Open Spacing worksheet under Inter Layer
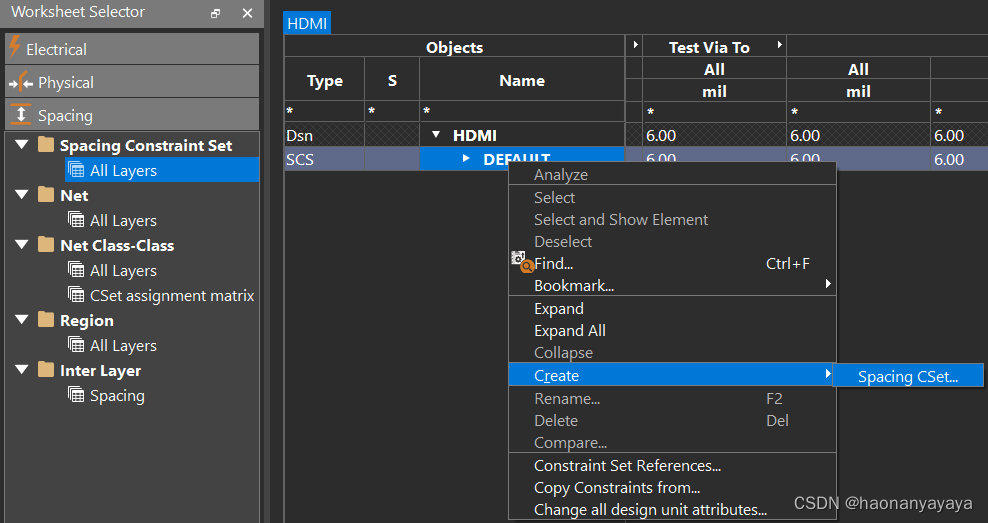This screenshot has height=523, width=988. [x=117, y=396]
